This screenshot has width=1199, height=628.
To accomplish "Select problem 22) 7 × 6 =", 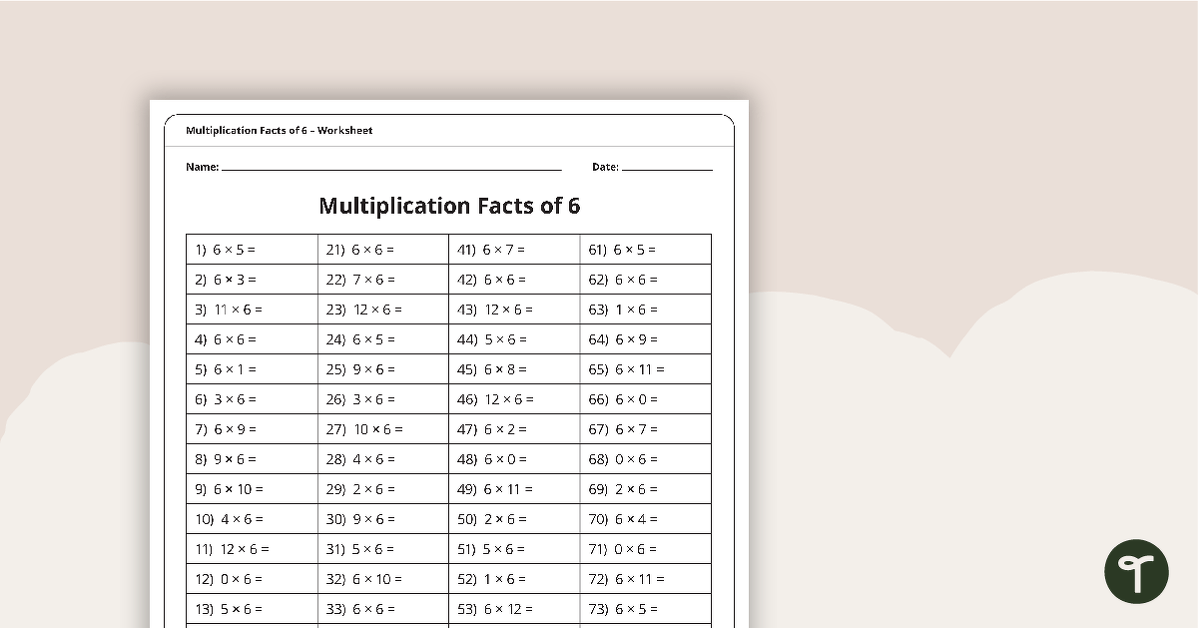I will (360, 279).
